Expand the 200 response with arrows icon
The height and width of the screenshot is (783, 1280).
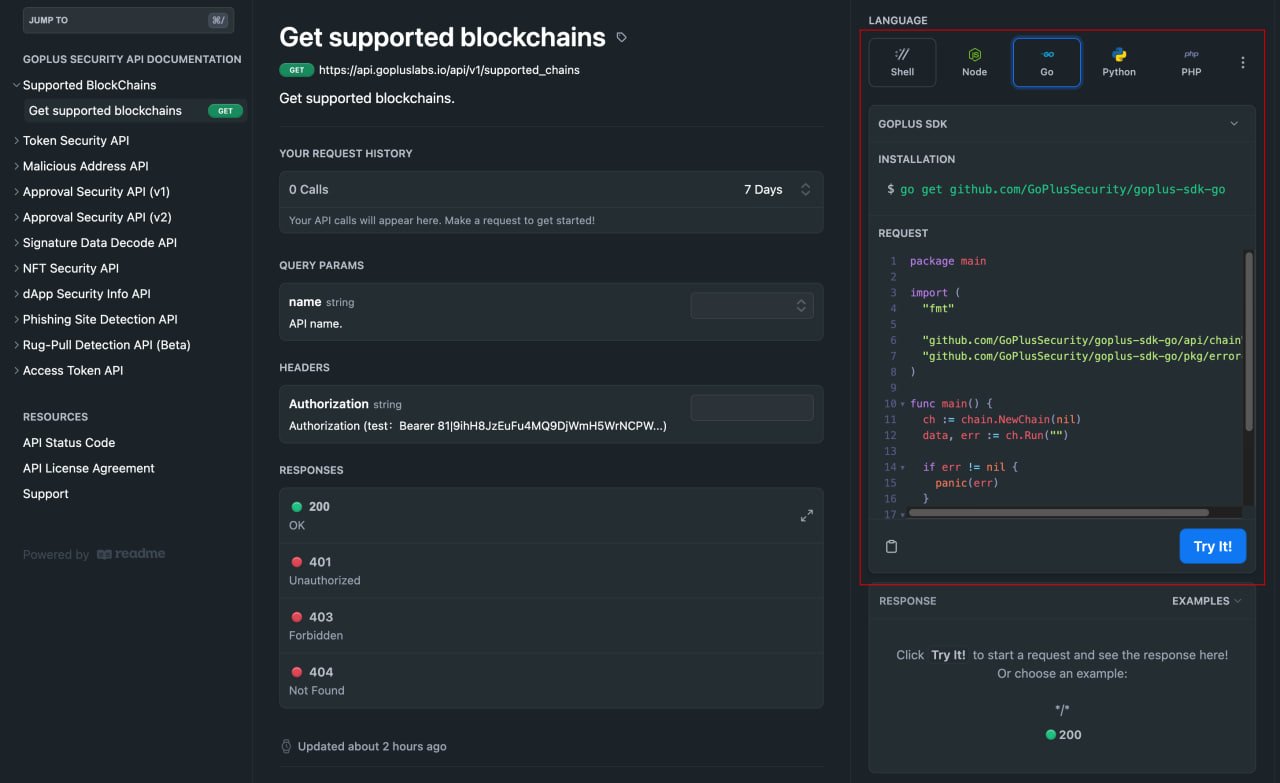(807, 516)
